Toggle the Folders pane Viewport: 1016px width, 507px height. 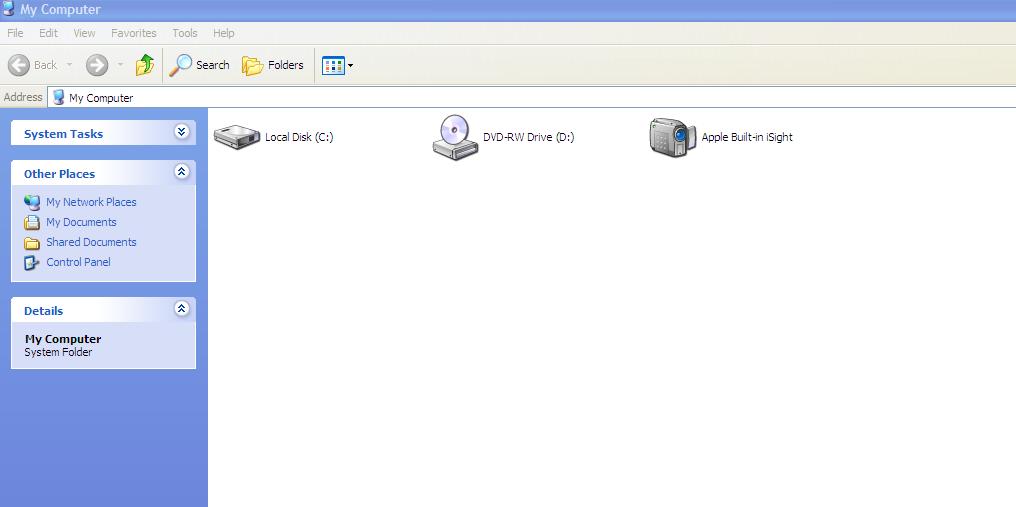pyautogui.click(x=272, y=65)
